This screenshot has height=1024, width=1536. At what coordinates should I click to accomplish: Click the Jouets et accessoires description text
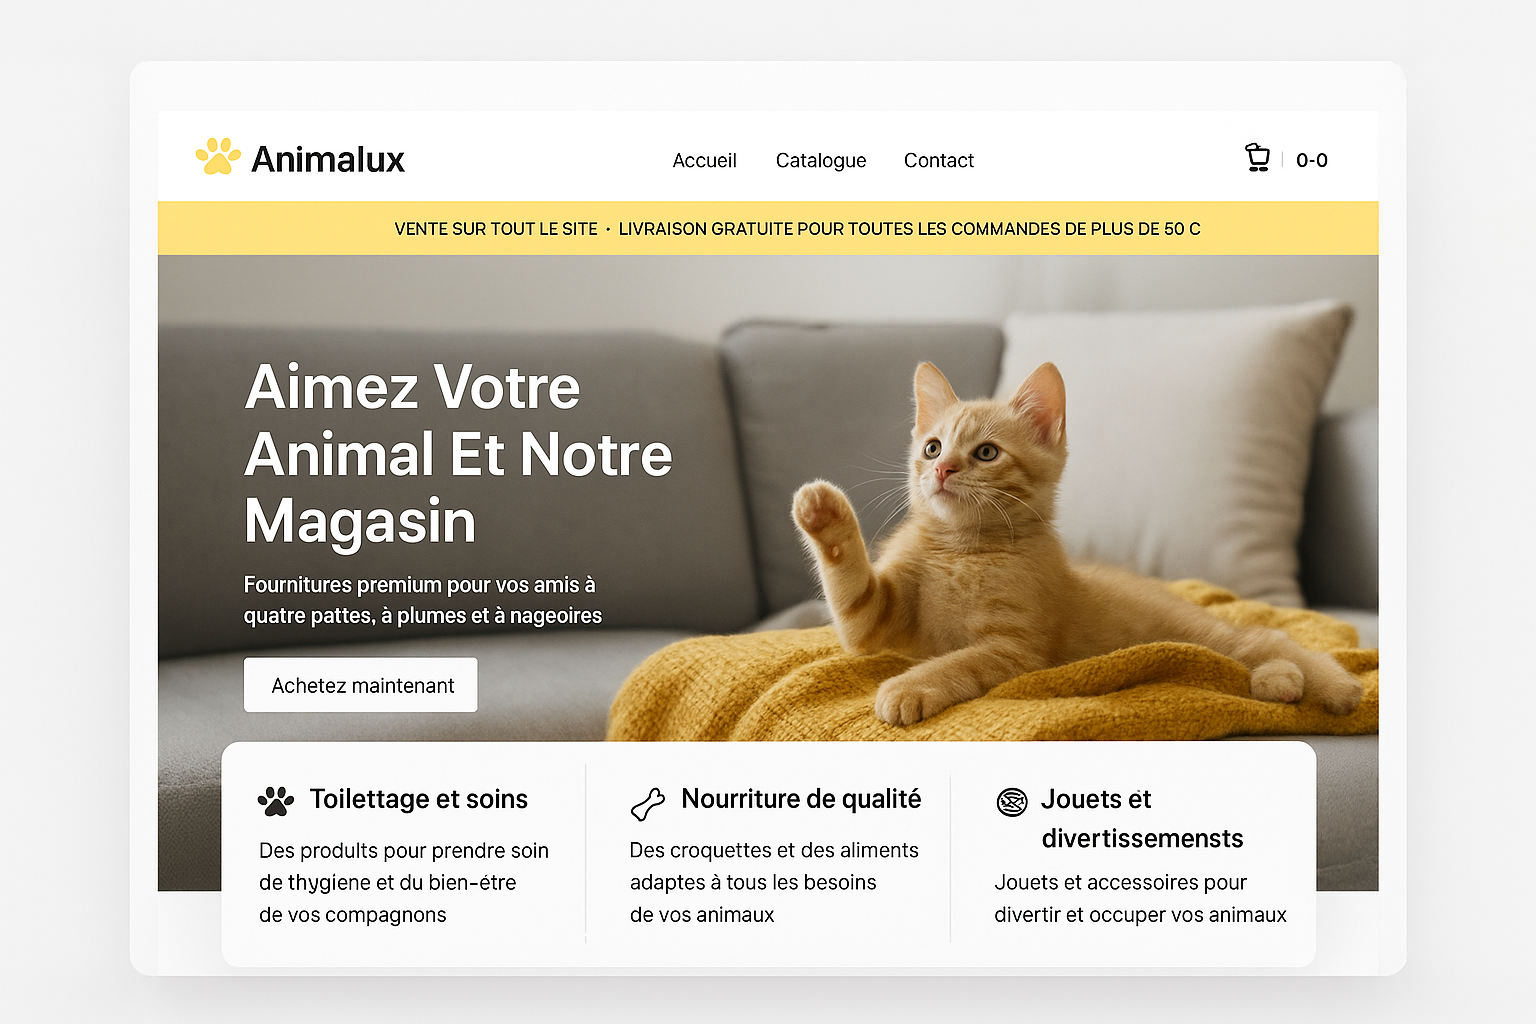click(x=1140, y=898)
